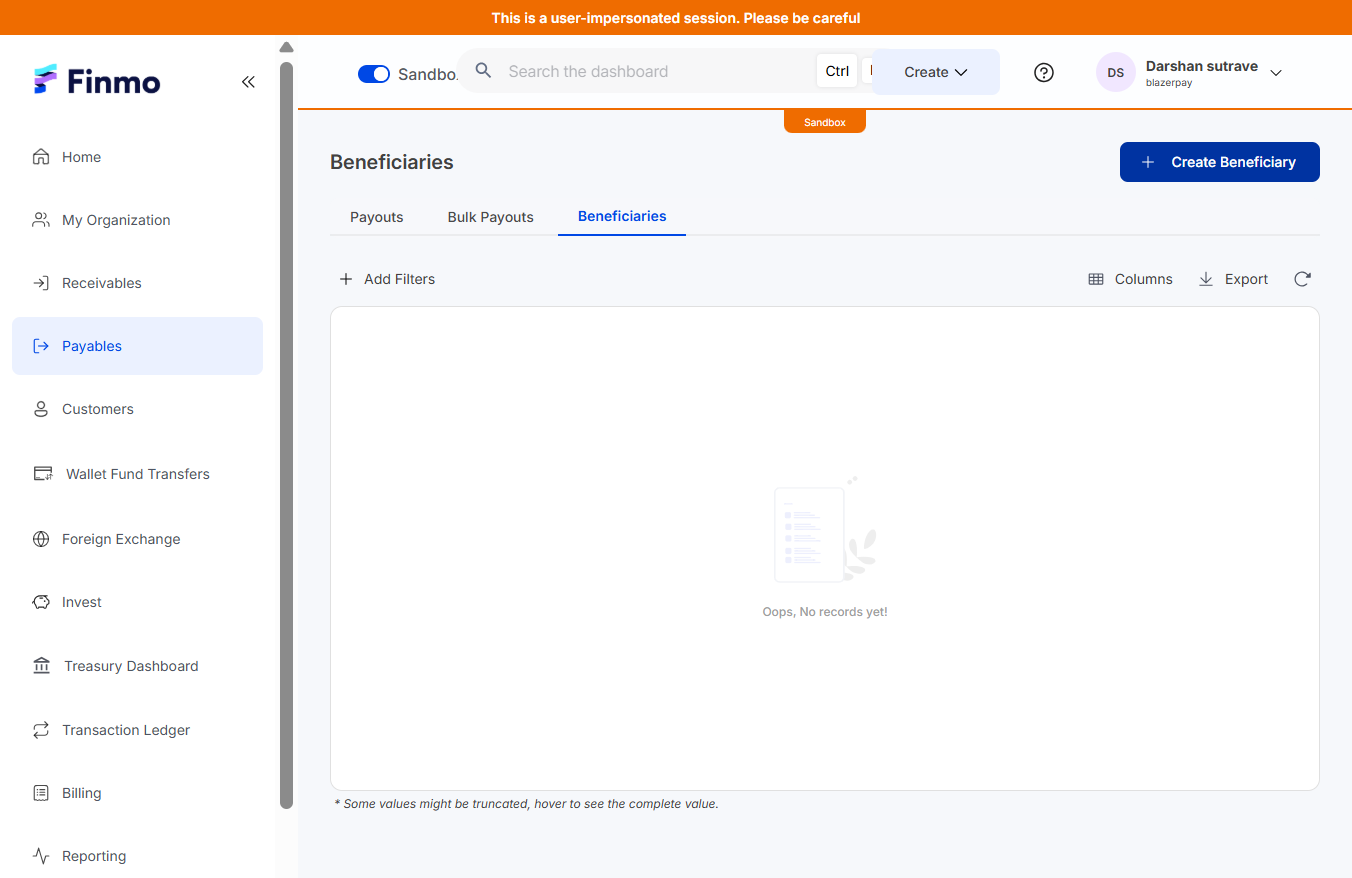Open Payables in the sidebar

[x=137, y=346]
